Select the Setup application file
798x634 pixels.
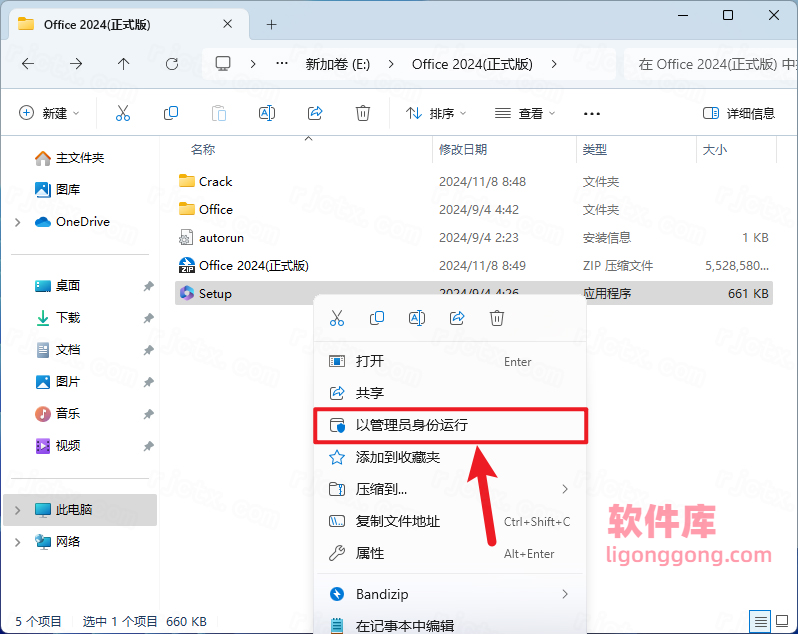click(x=473, y=294)
